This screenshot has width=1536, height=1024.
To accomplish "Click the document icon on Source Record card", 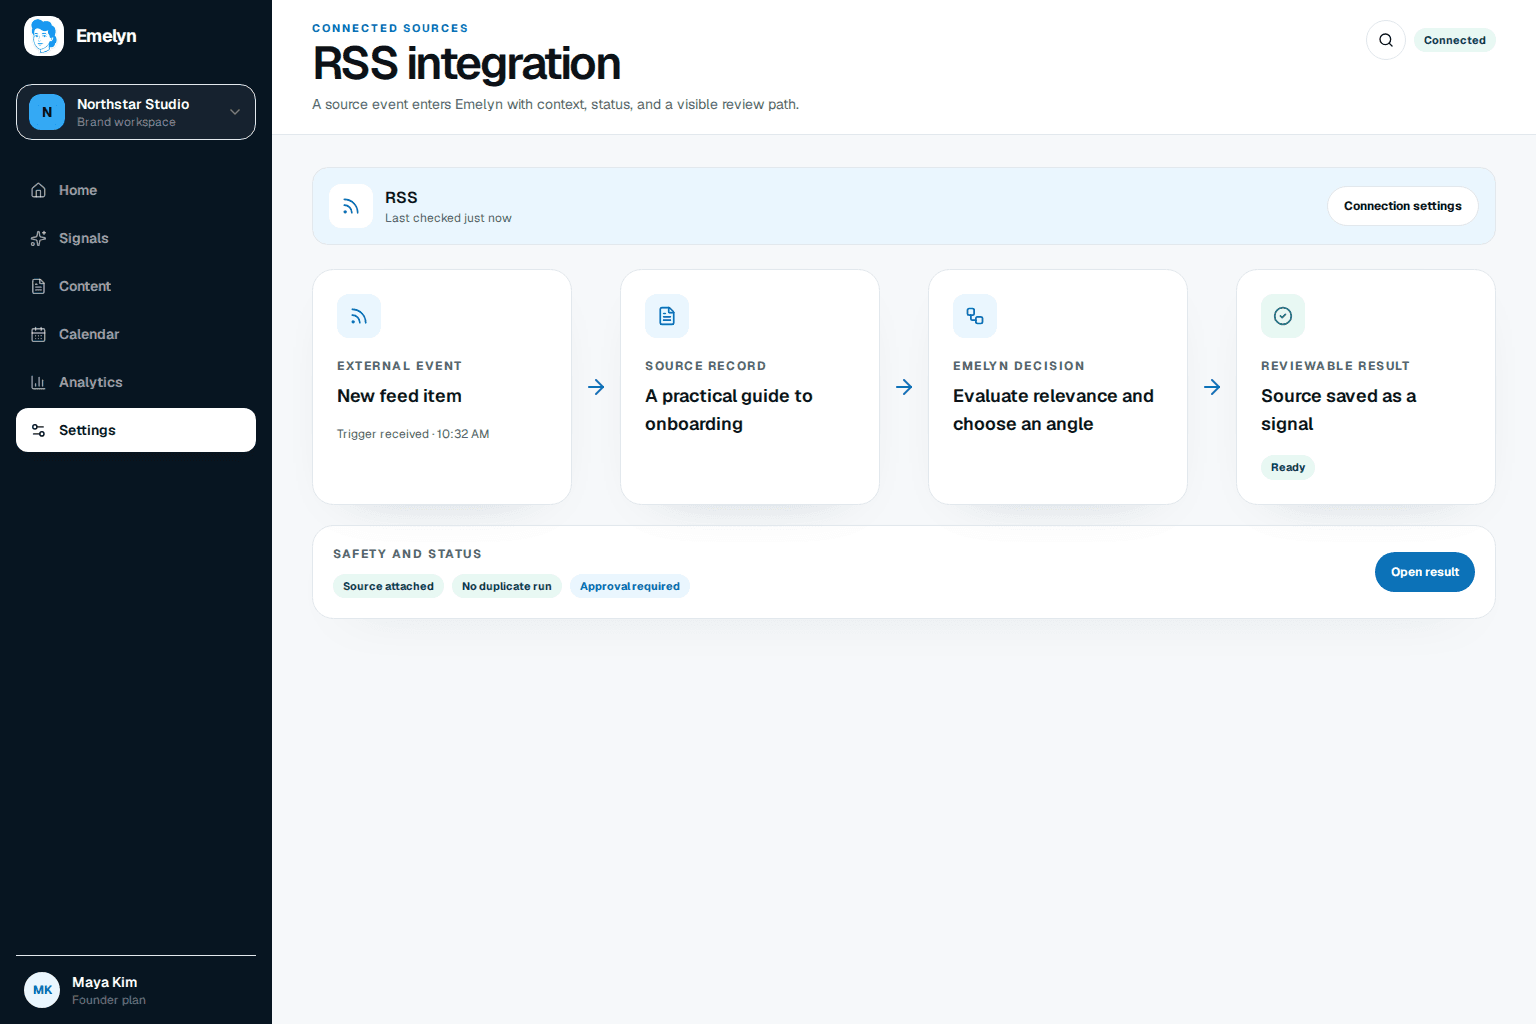I will pyautogui.click(x=667, y=316).
